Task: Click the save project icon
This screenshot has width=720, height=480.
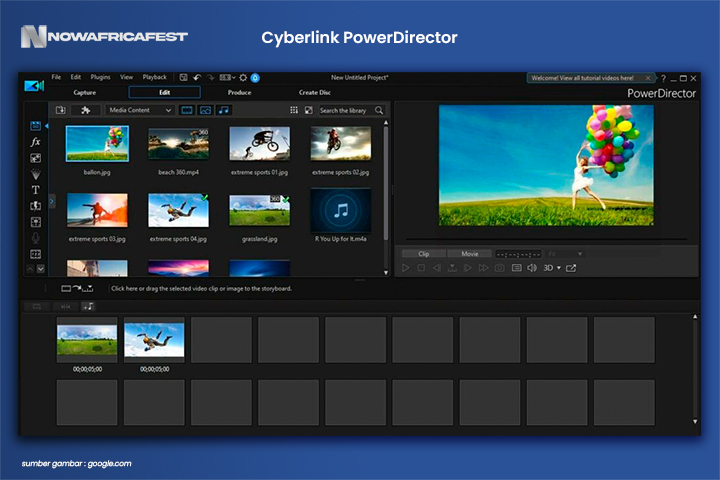Action: pos(183,78)
